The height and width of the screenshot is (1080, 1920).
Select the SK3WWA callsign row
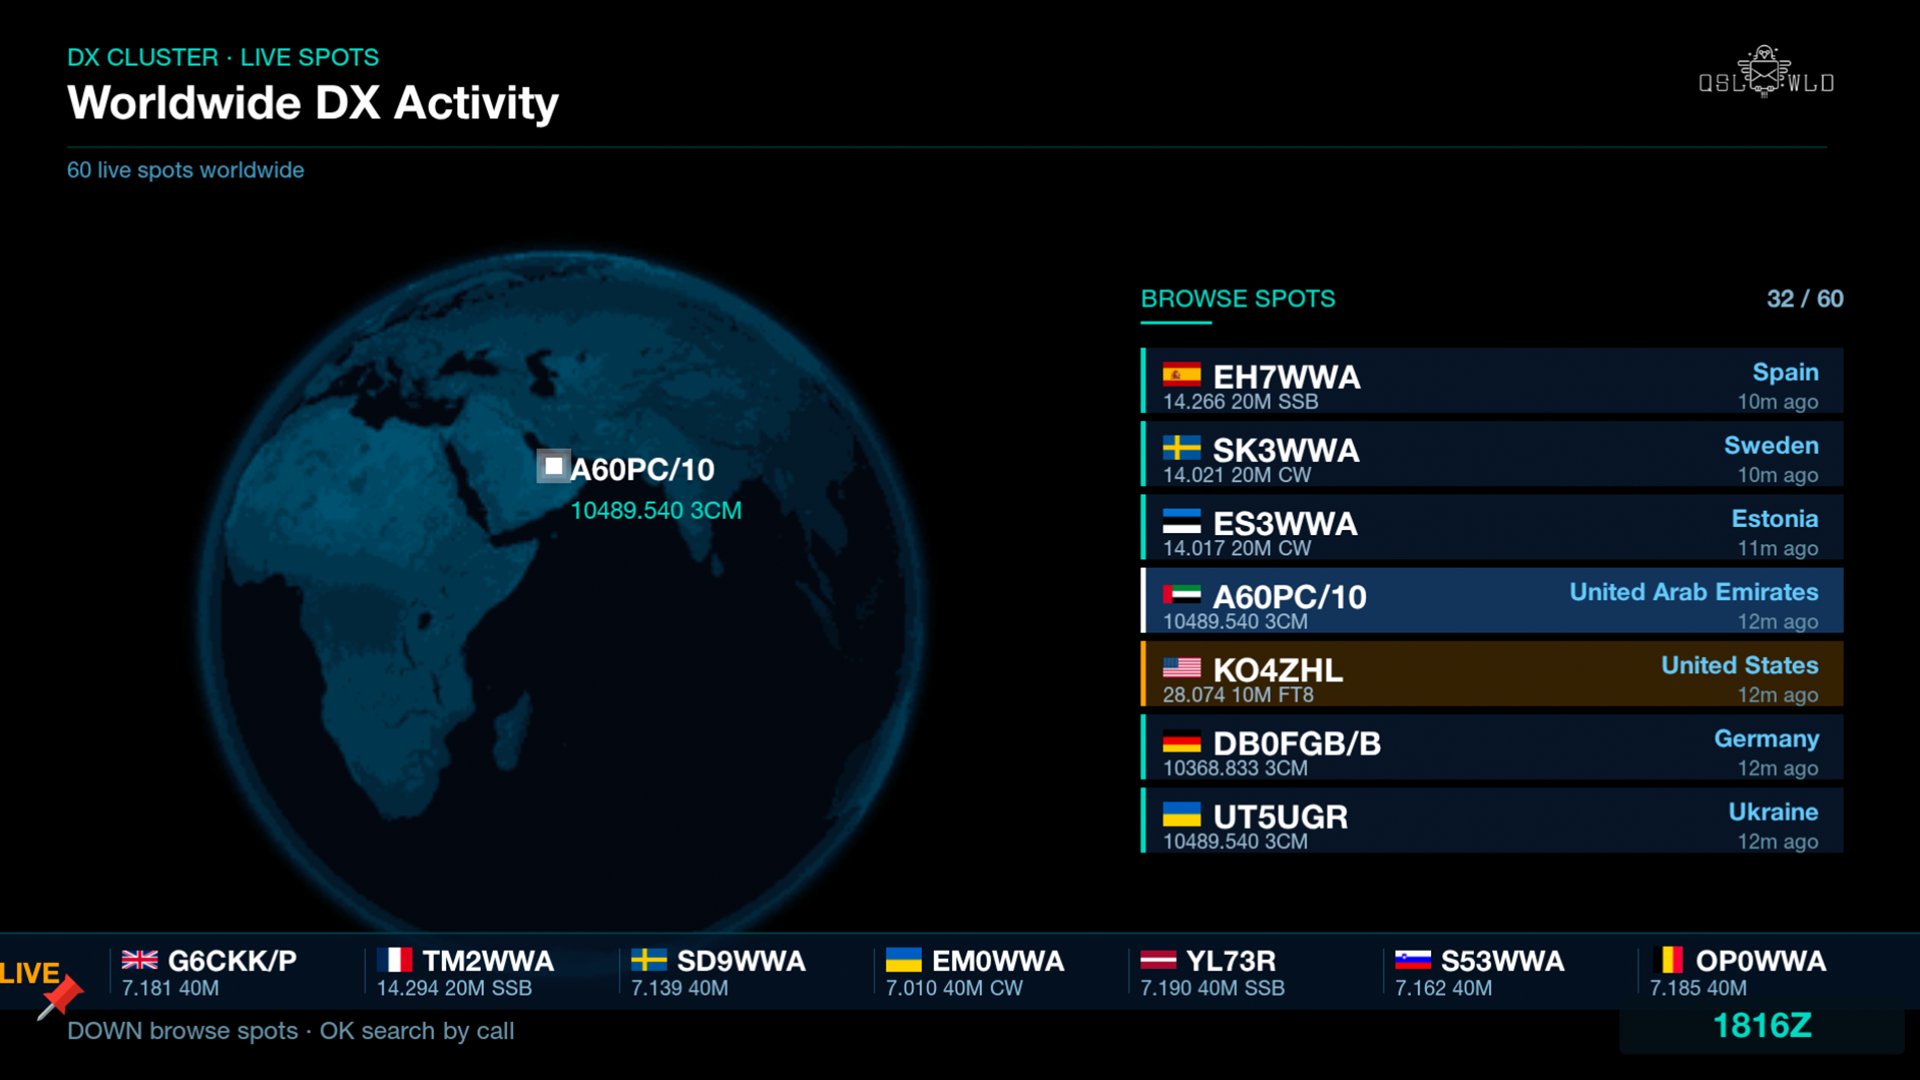(x=1492, y=454)
